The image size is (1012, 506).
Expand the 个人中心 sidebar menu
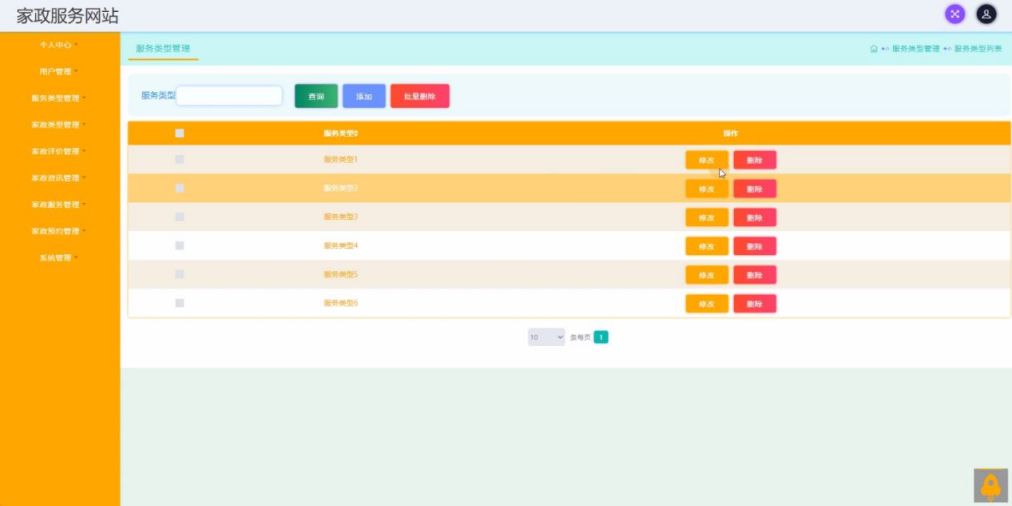(58, 45)
